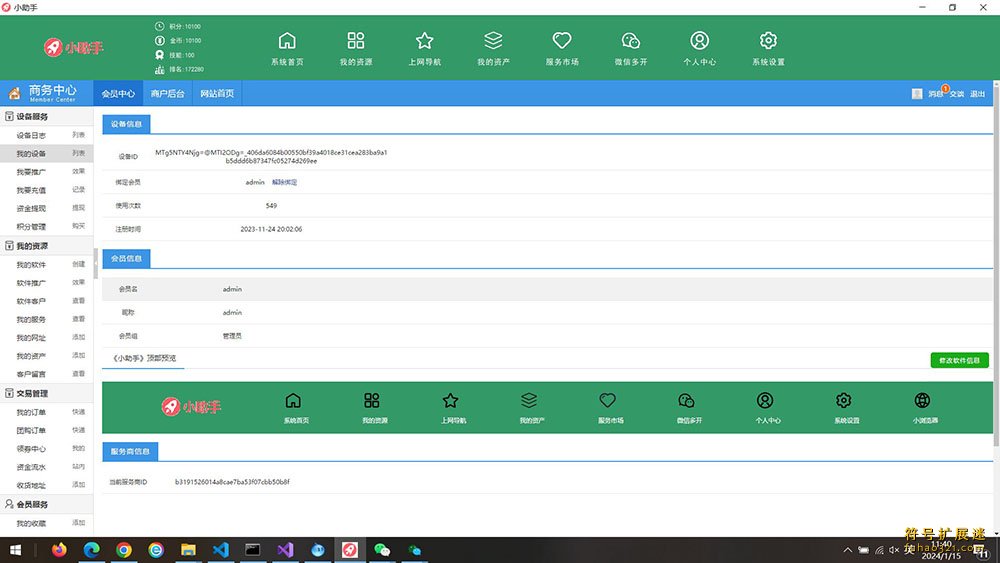The width and height of the screenshot is (1000, 563).
Task: Collapse the 设备服务 sidebar section
Action: click(x=31, y=117)
